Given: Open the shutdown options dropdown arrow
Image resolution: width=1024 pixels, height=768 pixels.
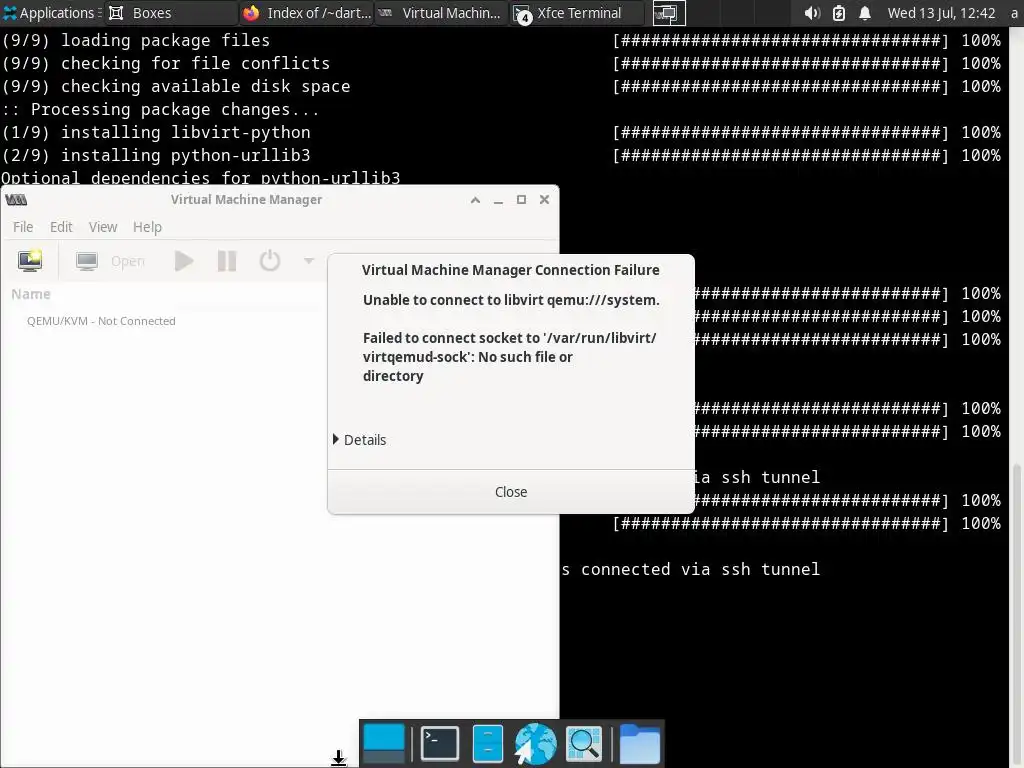Looking at the screenshot, I should (309, 261).
